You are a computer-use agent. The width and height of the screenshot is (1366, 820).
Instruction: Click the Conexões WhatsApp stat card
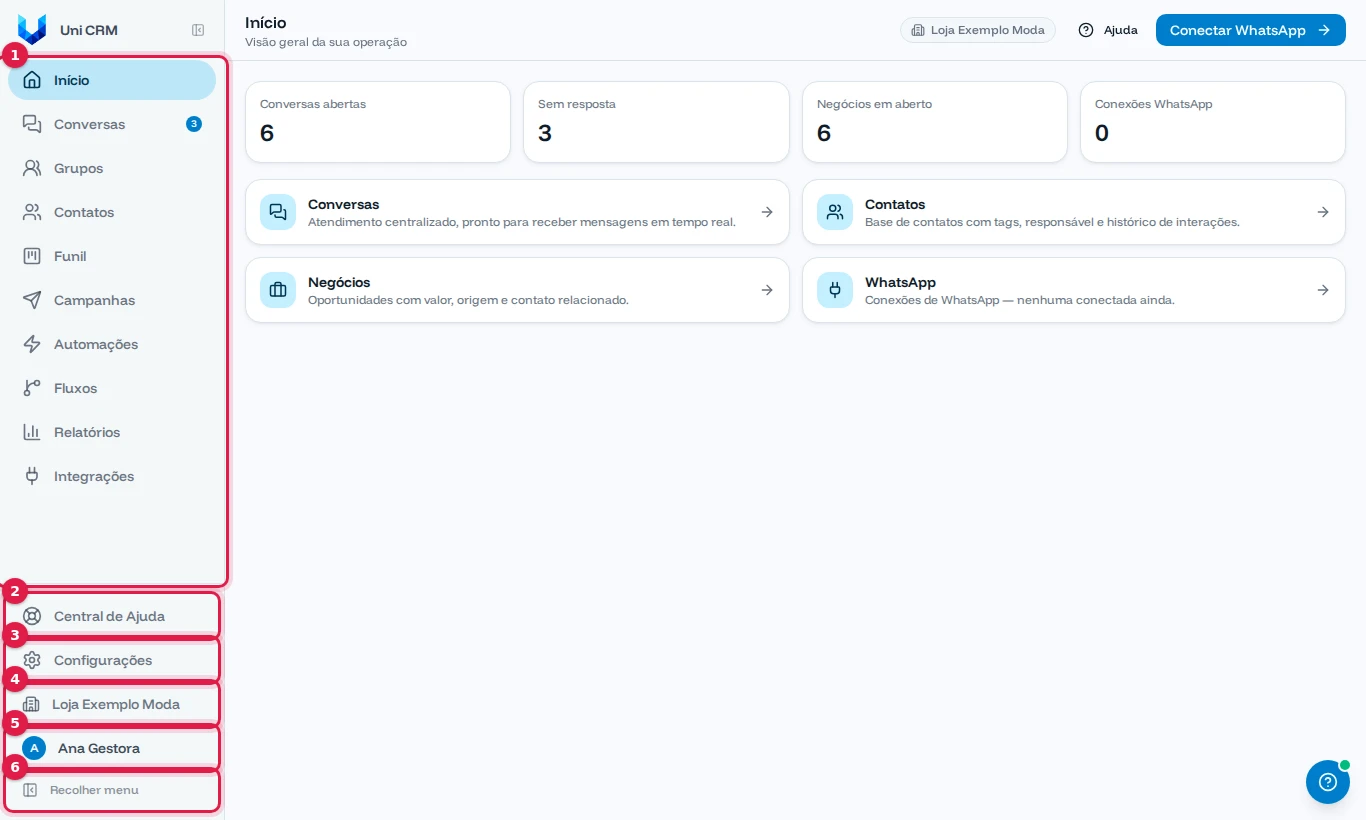[x=1213, y=122]
